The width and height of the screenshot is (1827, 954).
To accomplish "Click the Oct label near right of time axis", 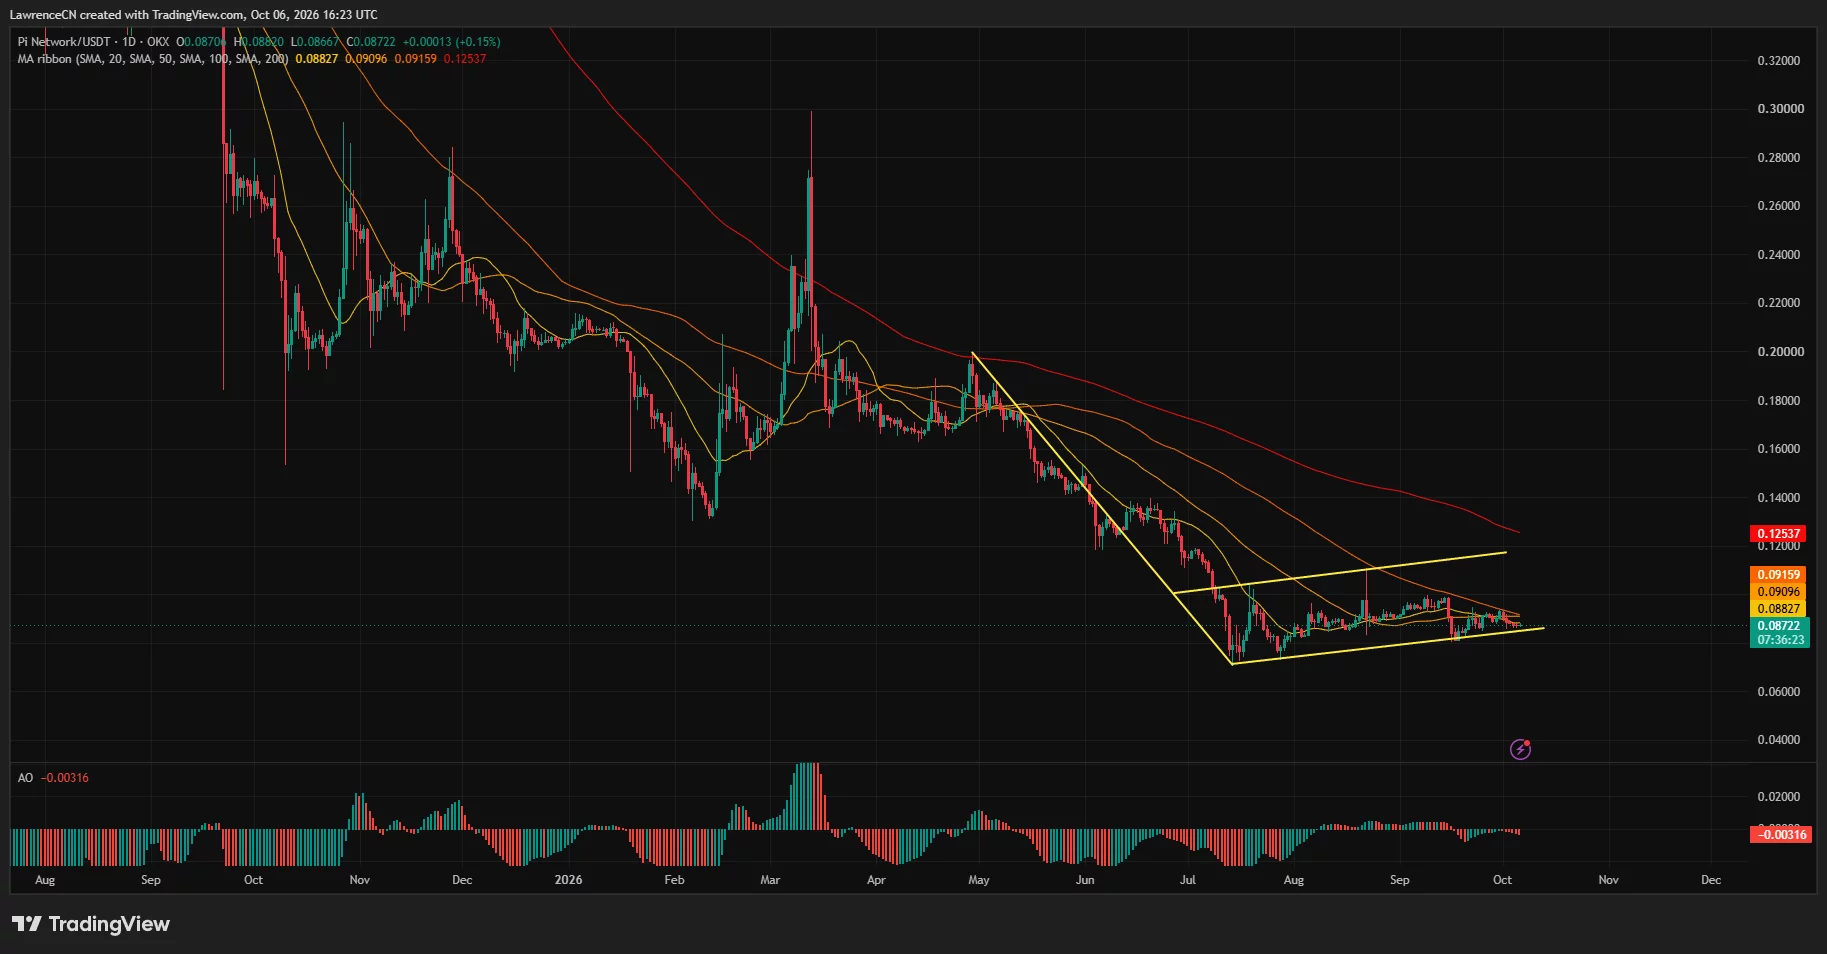I will [1502, 880].
